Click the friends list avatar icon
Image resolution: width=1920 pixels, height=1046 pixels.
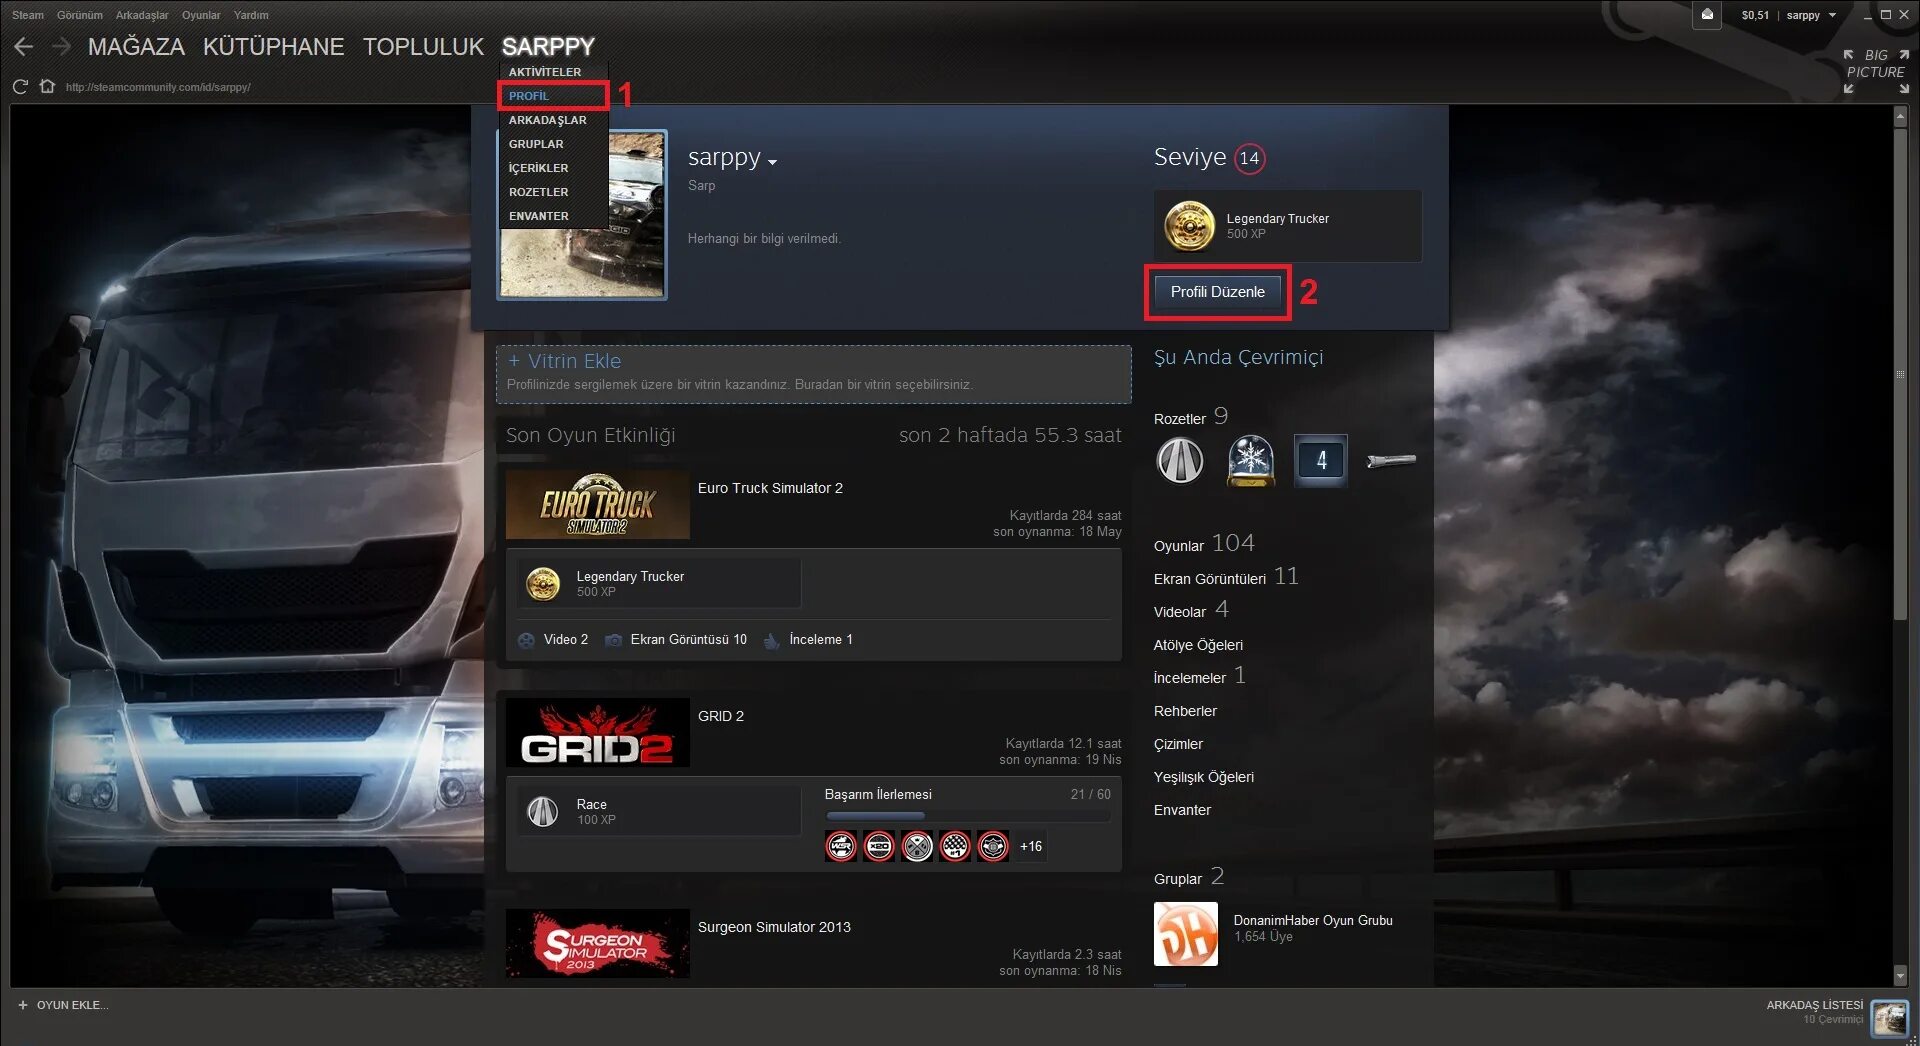pyautogui.click(x=1889, y=1018)
